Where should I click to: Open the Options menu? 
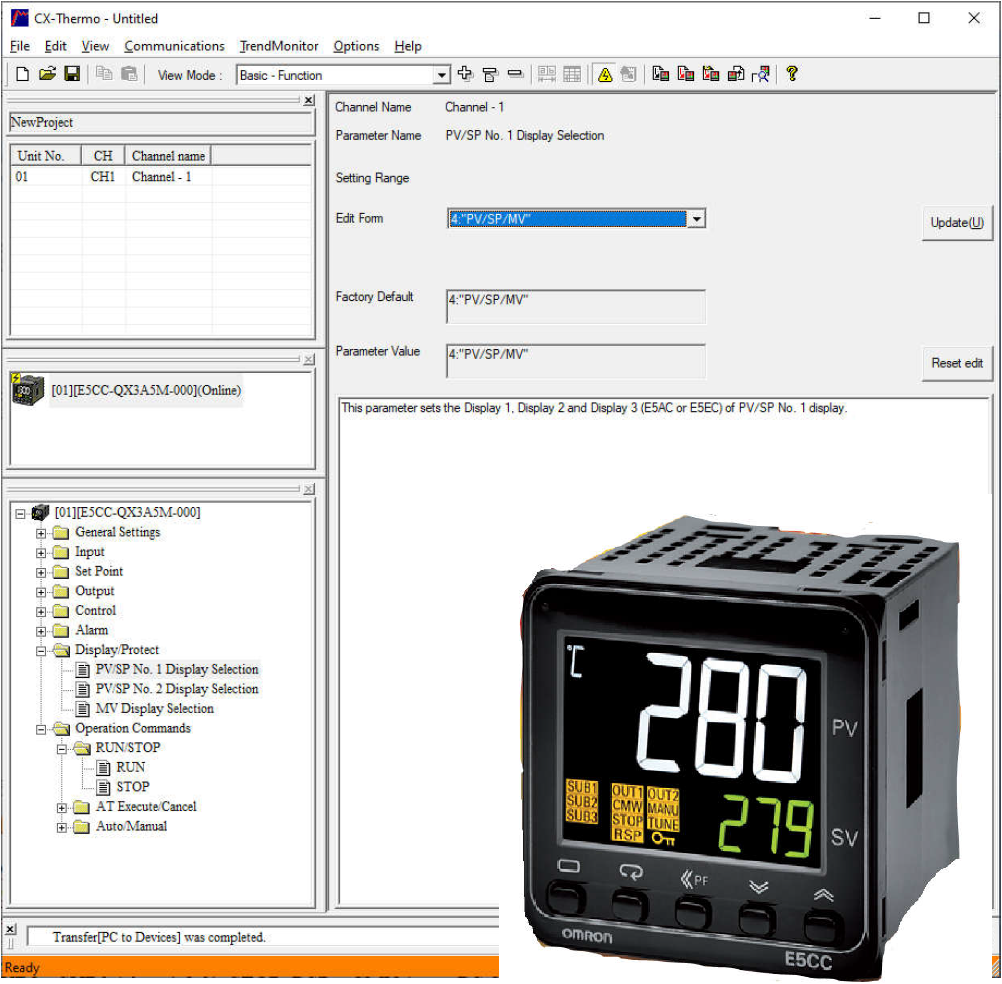(x=356, y=46)
